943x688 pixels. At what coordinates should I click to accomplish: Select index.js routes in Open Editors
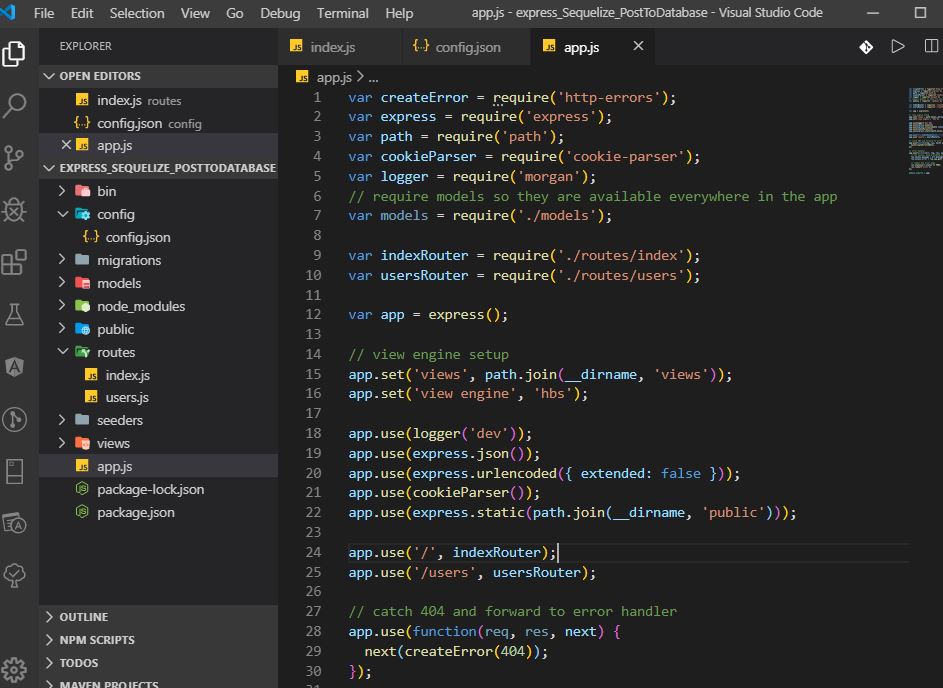tap(158, 100)
